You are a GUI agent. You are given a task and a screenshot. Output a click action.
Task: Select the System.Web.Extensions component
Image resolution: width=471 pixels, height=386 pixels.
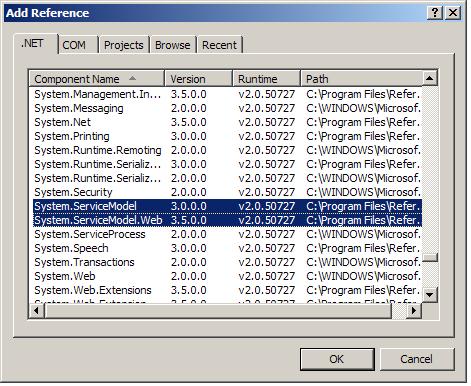tap(227, 290)
